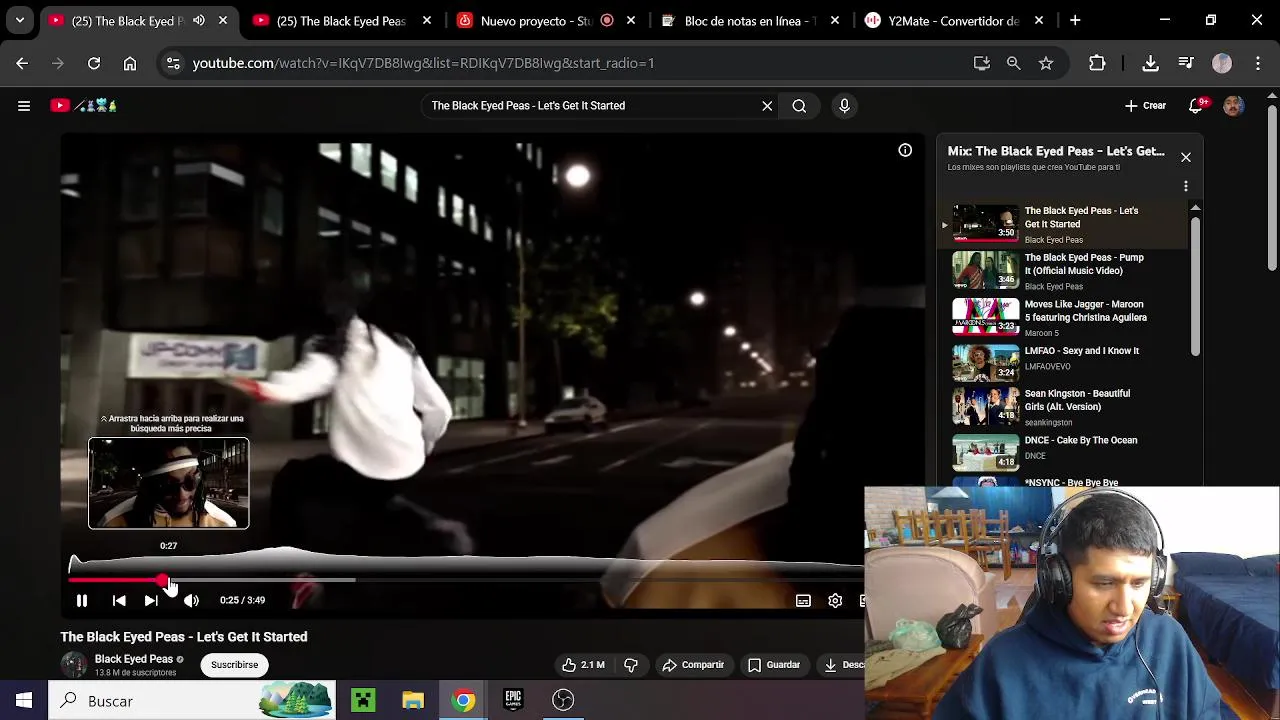Open the Crear upload menu
1280x720 pixels.
pos(1145,105)
